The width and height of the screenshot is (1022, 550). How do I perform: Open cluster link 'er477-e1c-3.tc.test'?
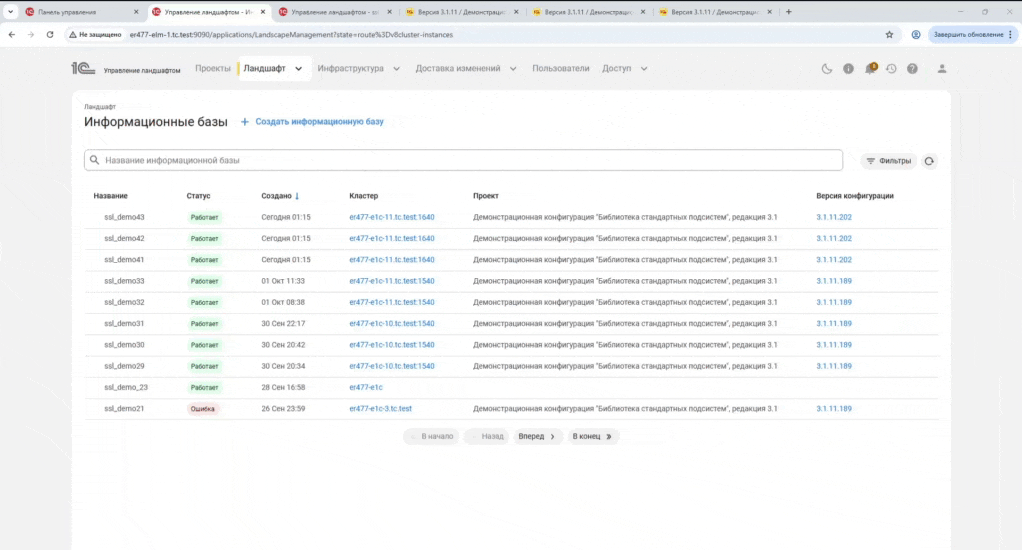[381, 409]
